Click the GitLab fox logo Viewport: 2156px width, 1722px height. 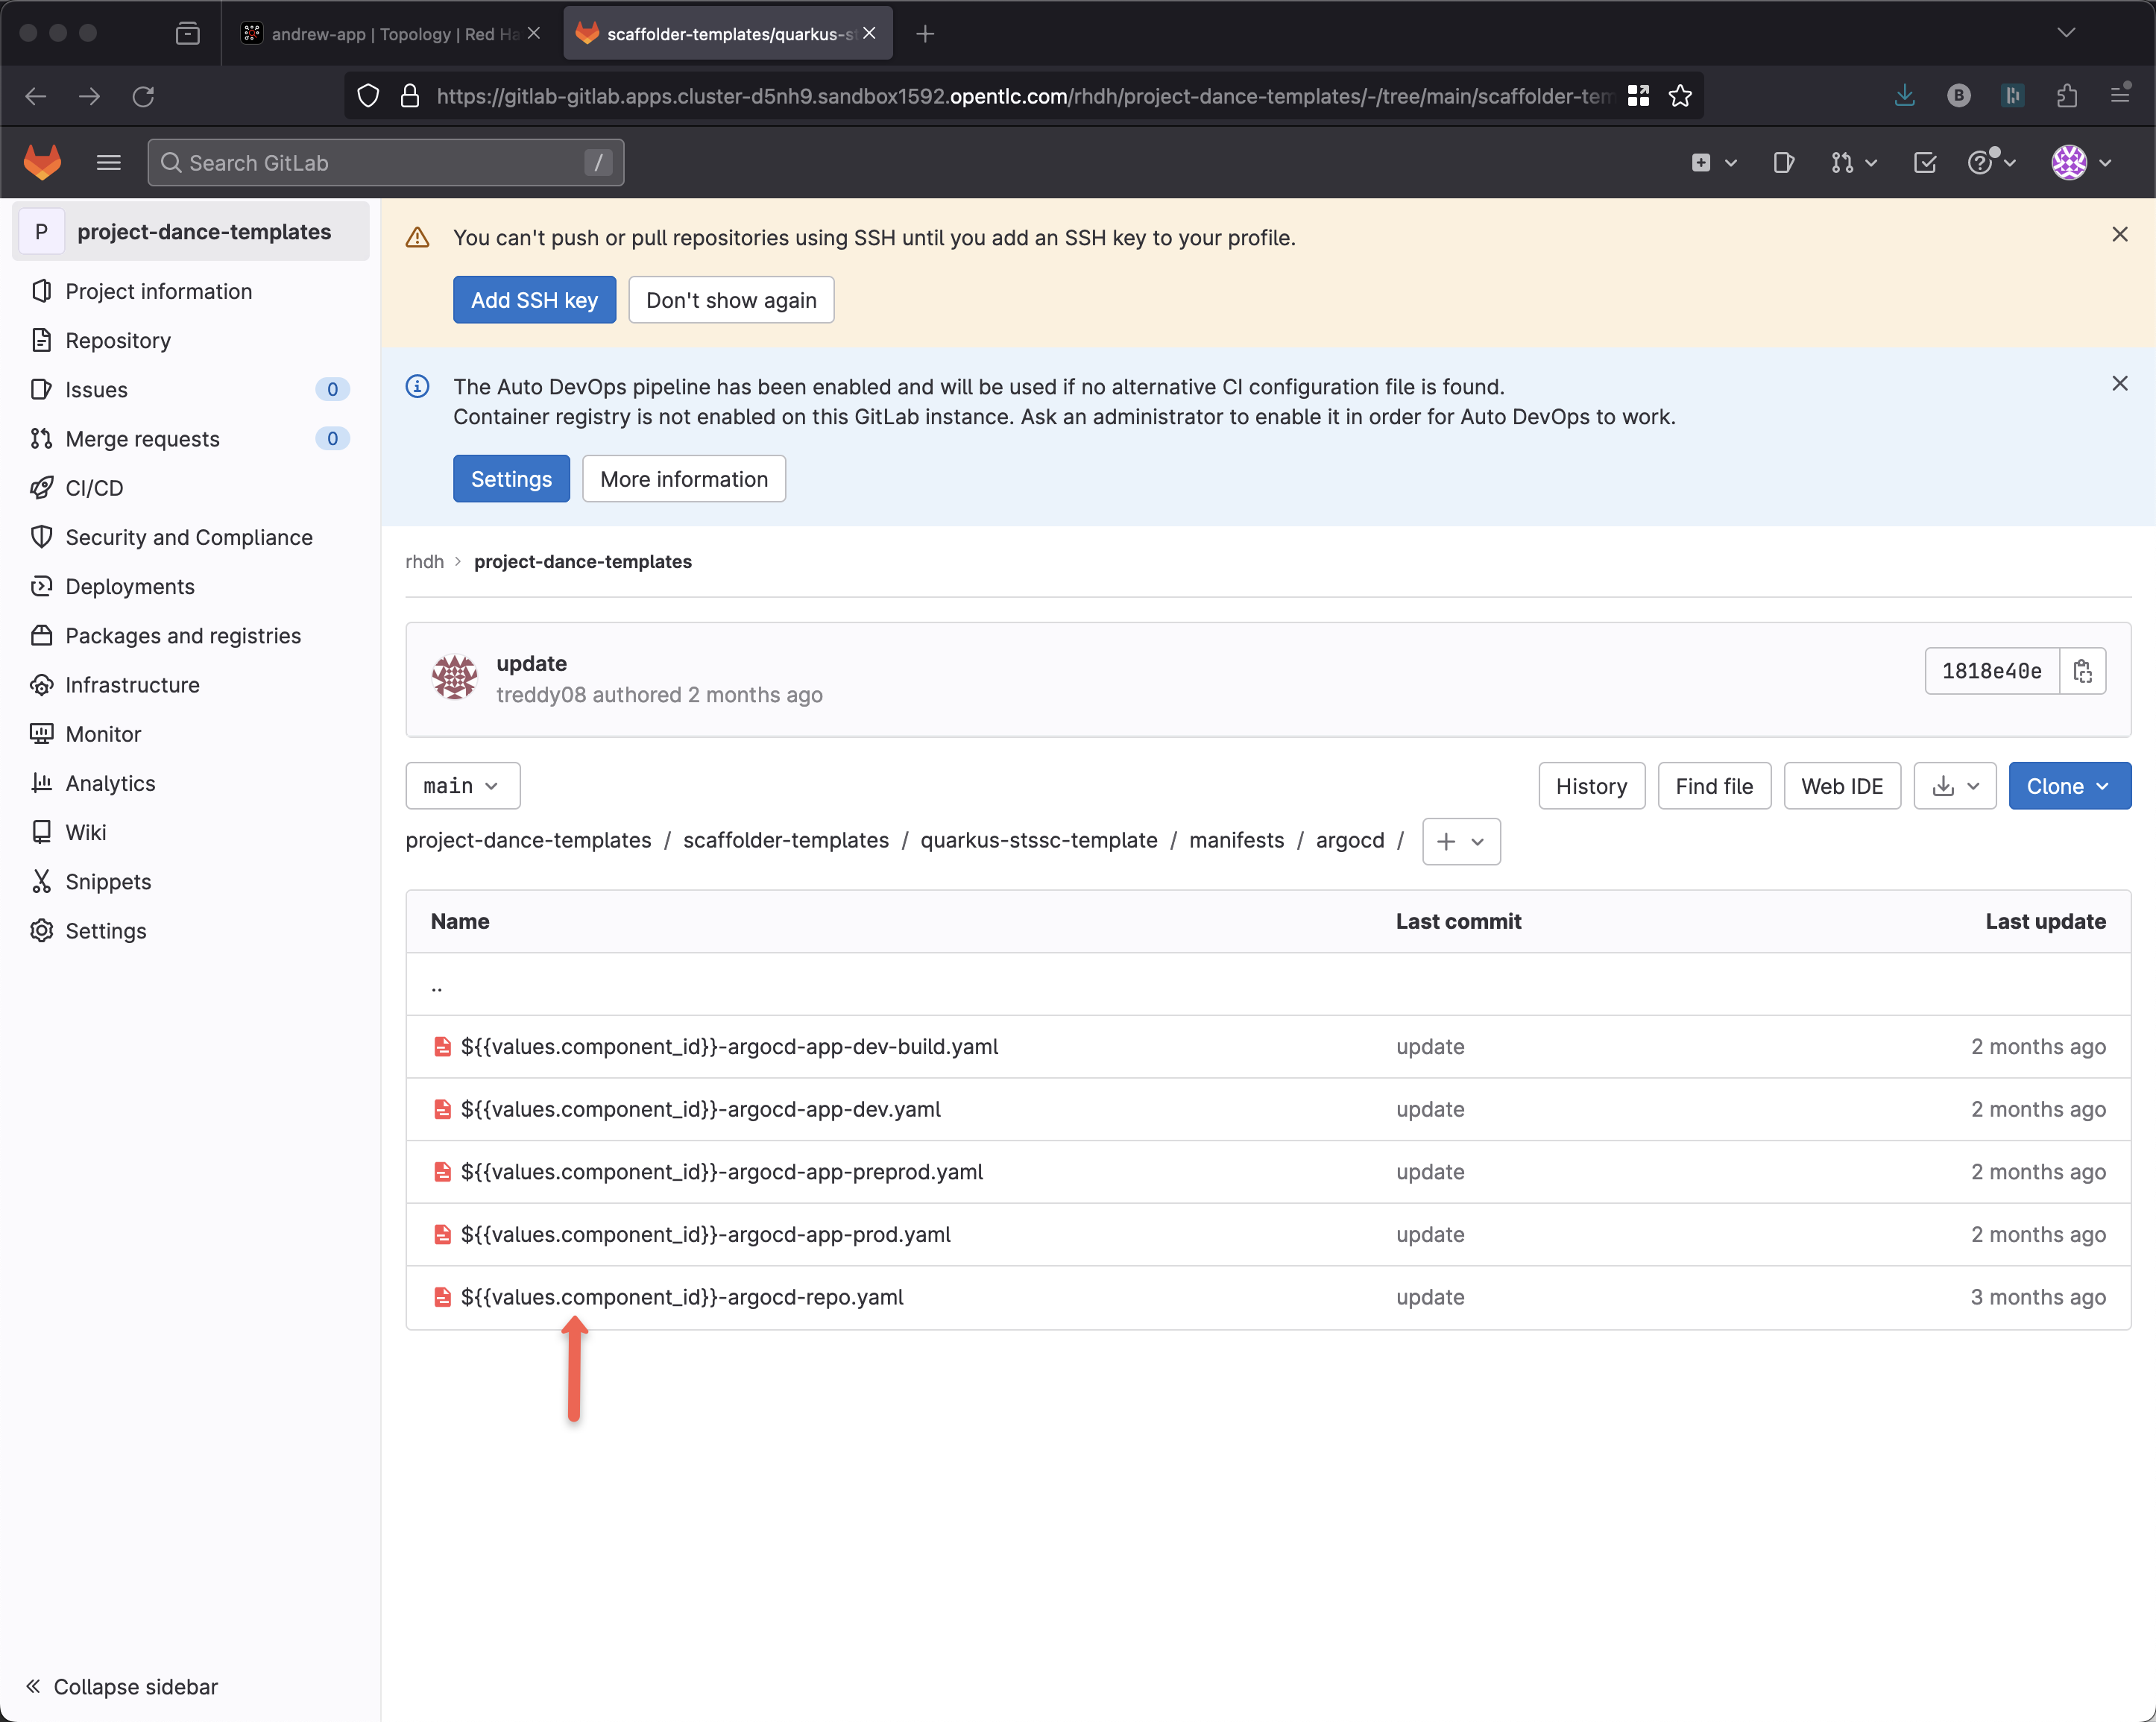(42, 162)
